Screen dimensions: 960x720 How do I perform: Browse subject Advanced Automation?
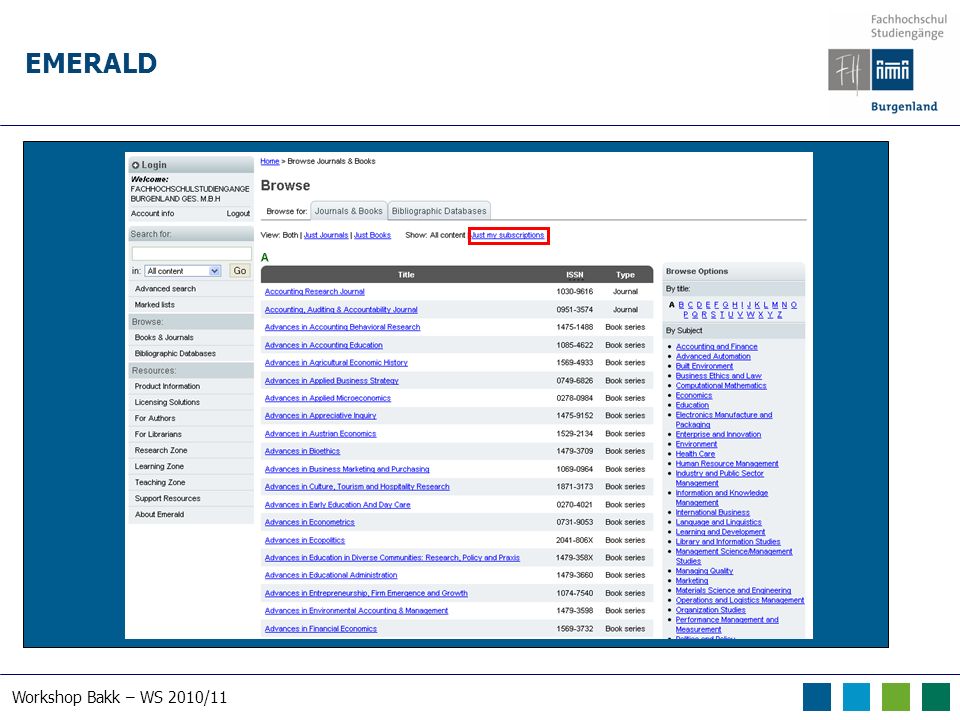(713, 356)
